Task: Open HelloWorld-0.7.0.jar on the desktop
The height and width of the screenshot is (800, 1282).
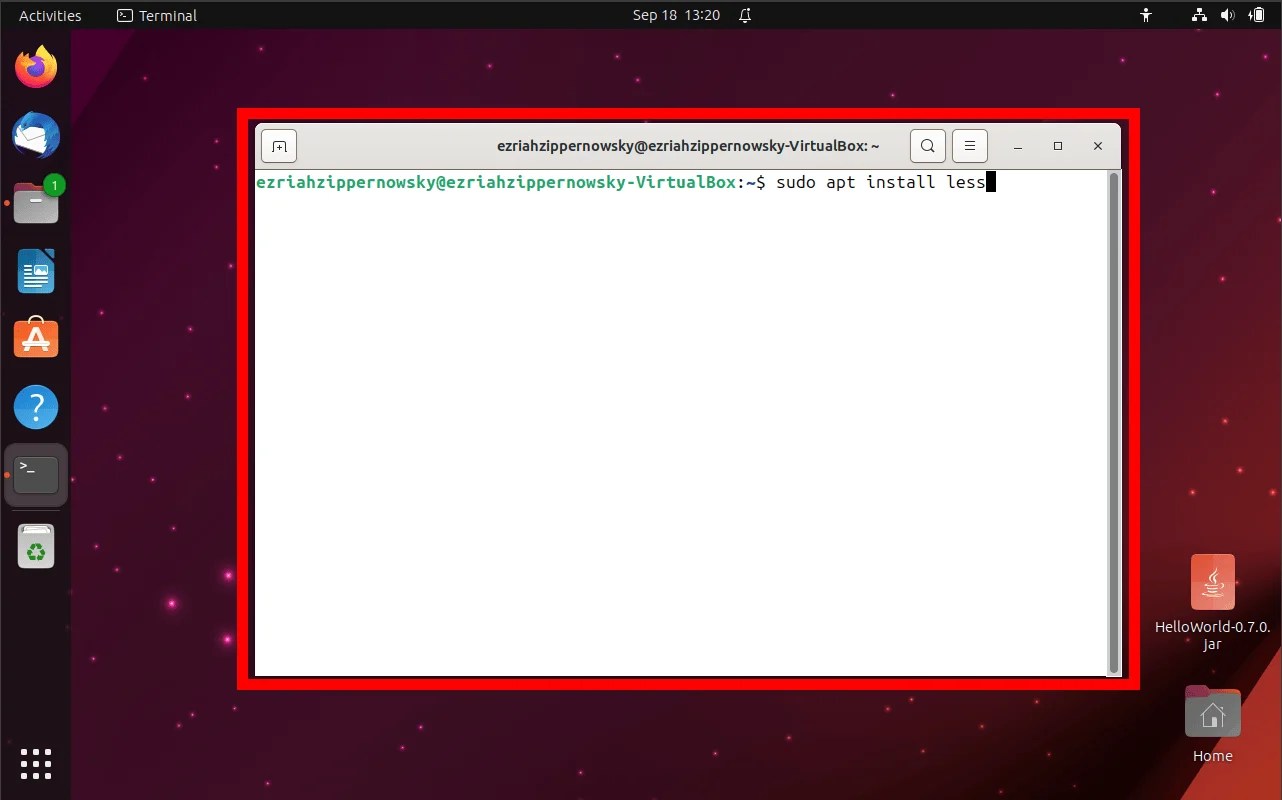Action: [x=1212, y=581]
